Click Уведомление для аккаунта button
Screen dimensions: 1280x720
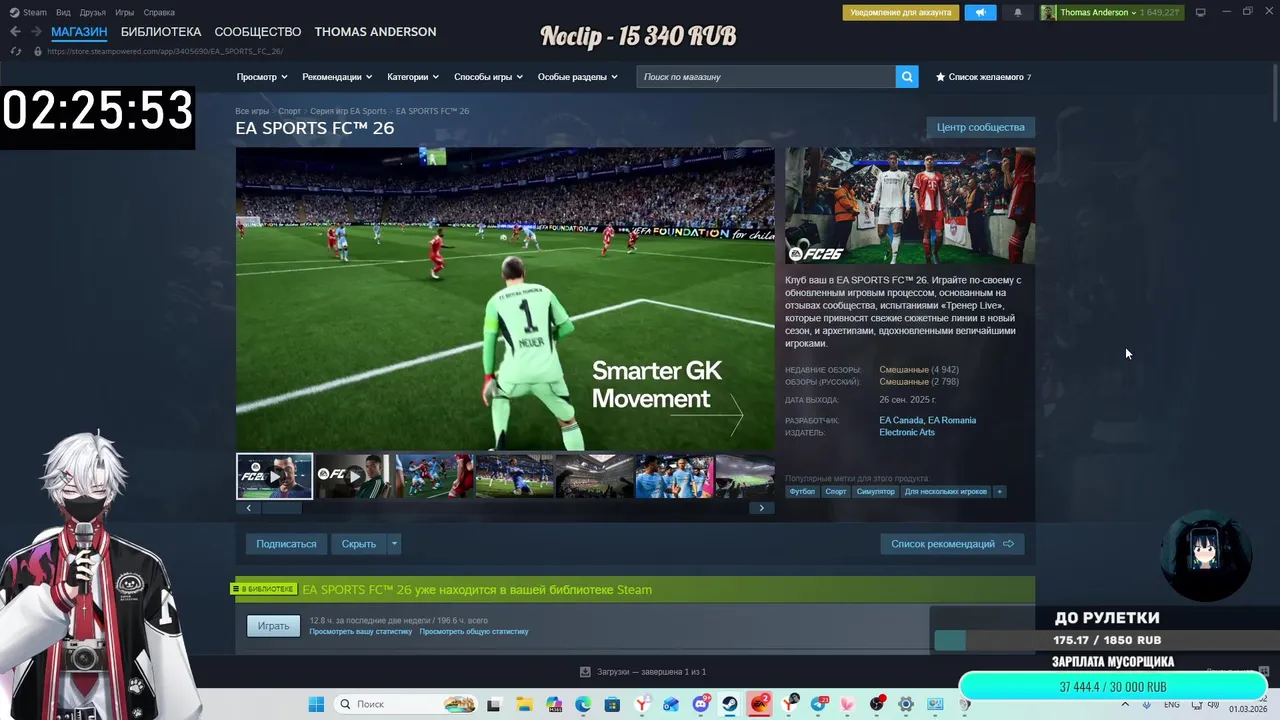pyautogui.click(x=901, y=13)
